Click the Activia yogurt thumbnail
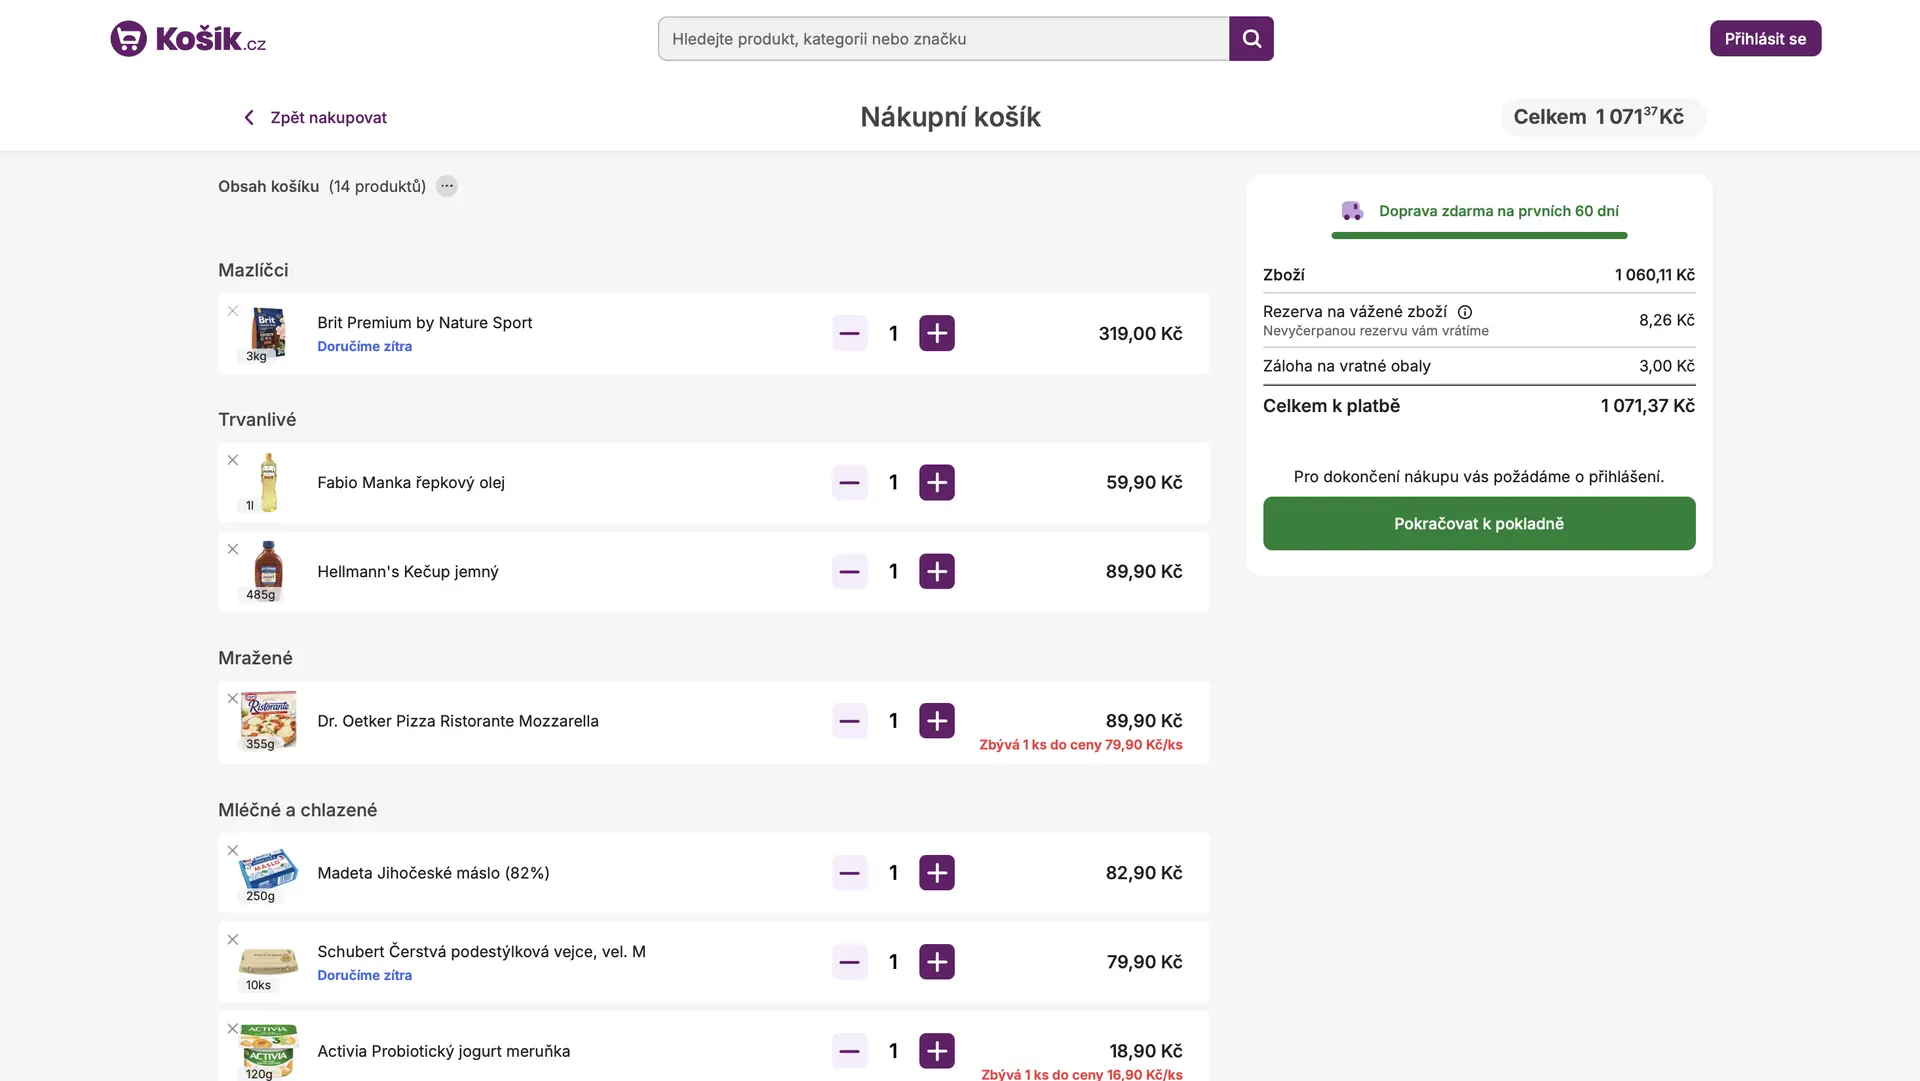This screenshot has height=1081, width=1920. 268,1050
